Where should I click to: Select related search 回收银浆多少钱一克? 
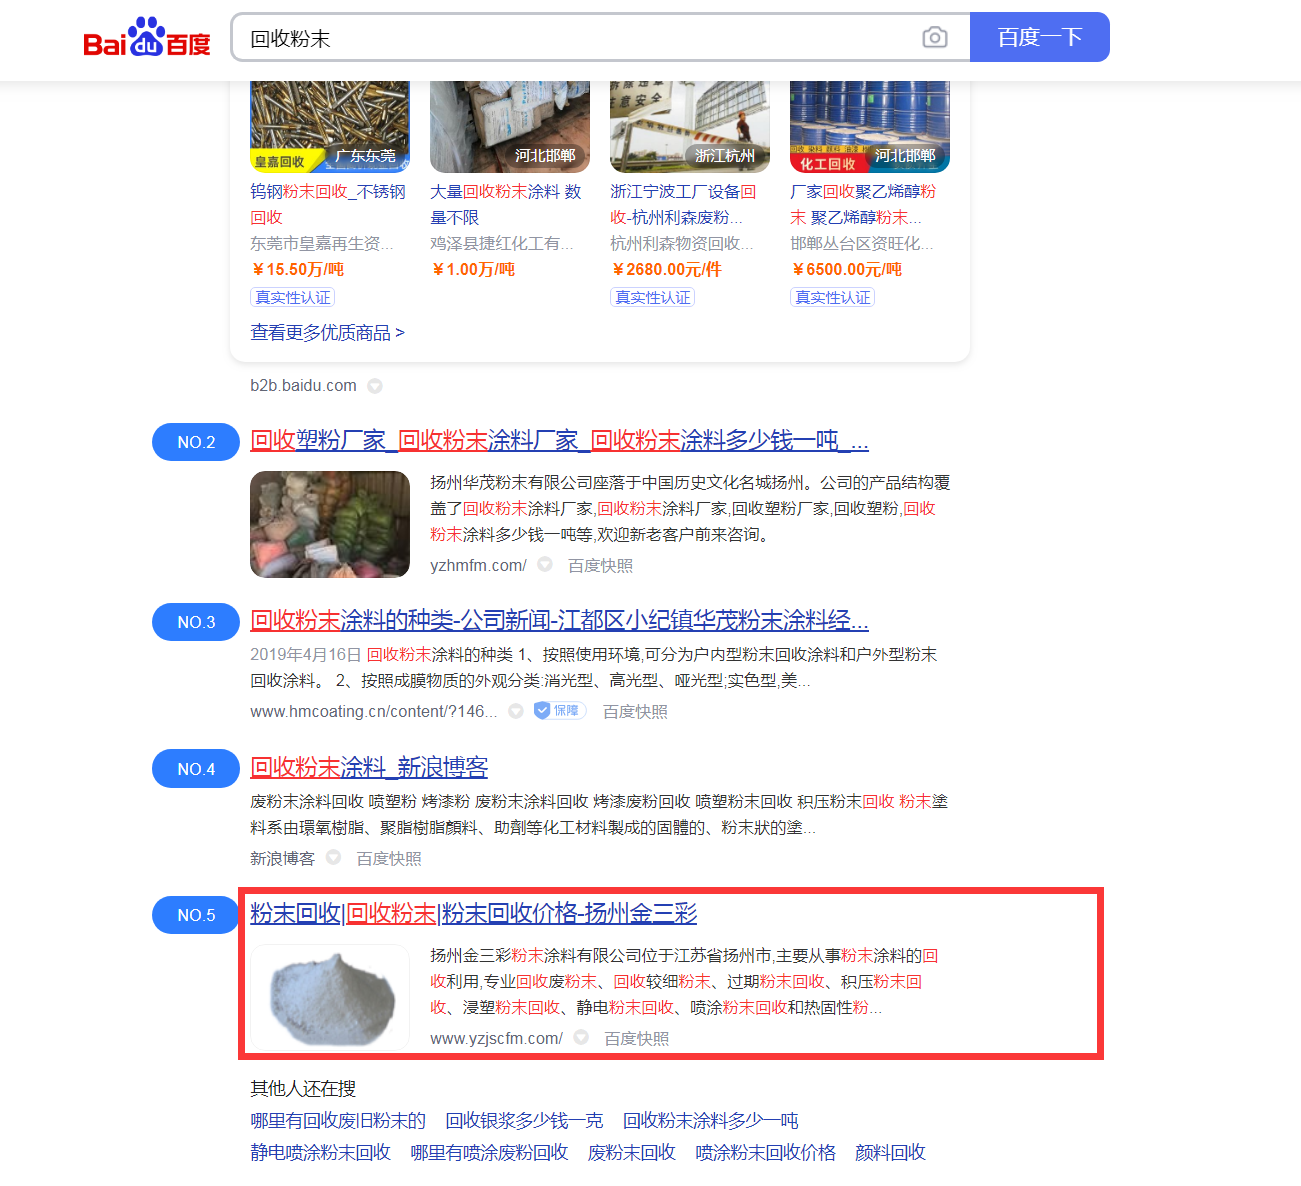524,1120
